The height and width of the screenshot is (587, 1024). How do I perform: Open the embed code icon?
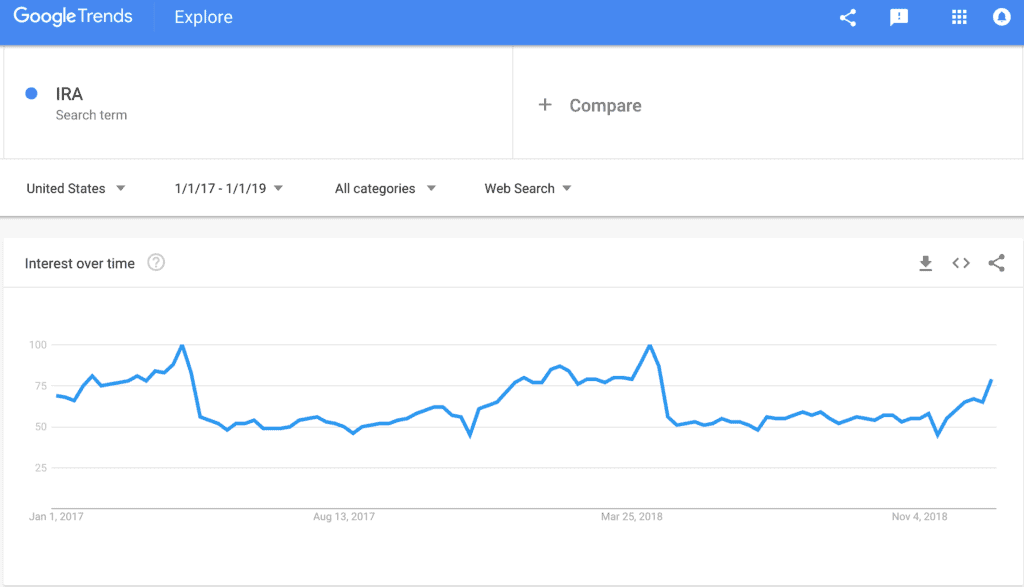[x=961, y=263]
